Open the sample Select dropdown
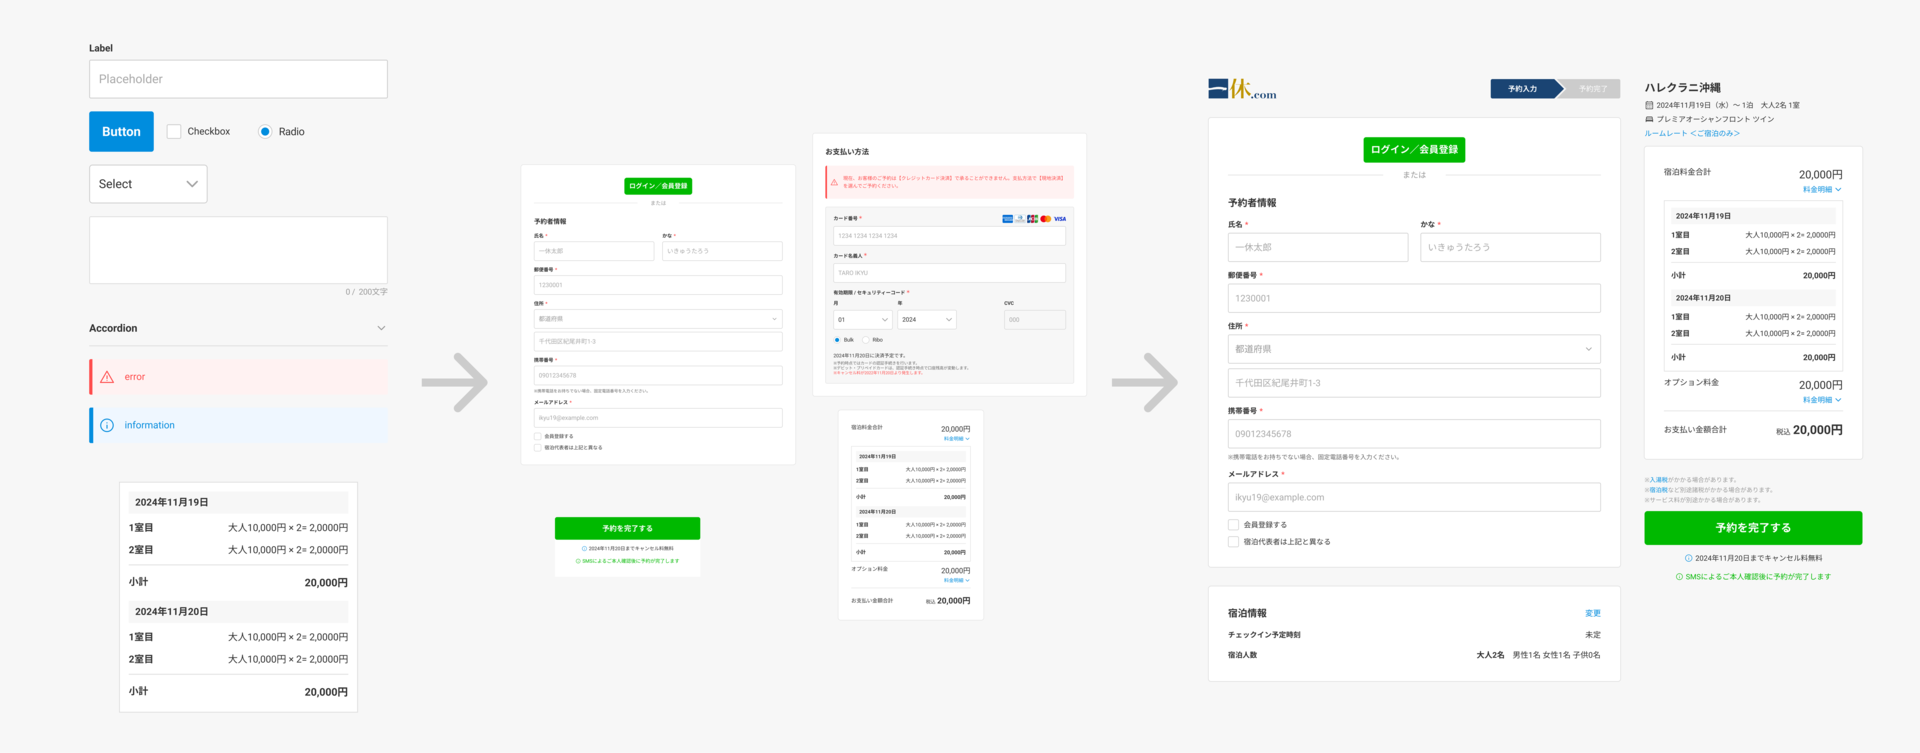The image size is (1920, 753). point(148,184)
